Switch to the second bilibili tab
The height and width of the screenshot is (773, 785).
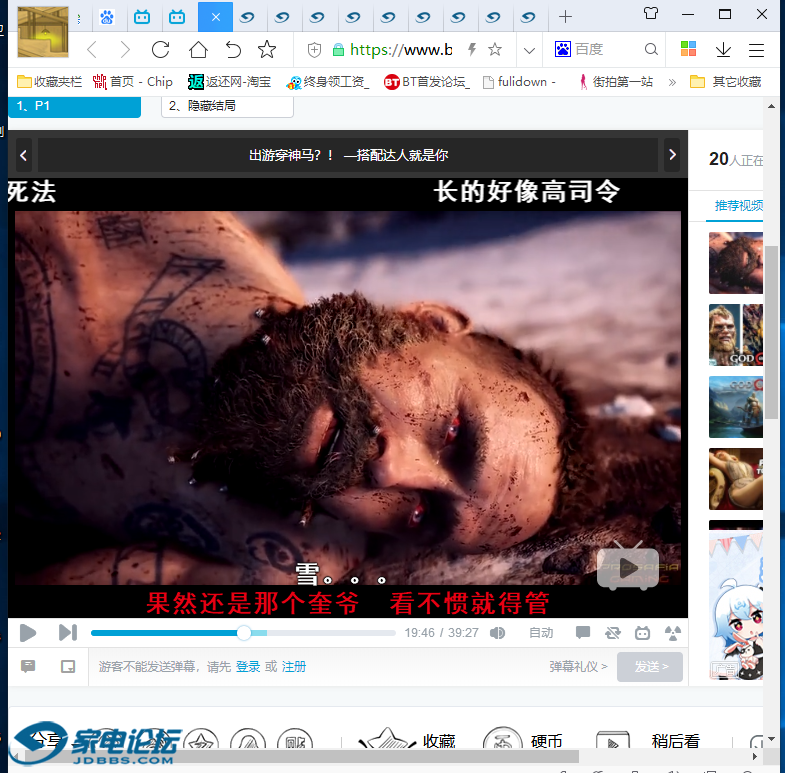coord(177,17)
